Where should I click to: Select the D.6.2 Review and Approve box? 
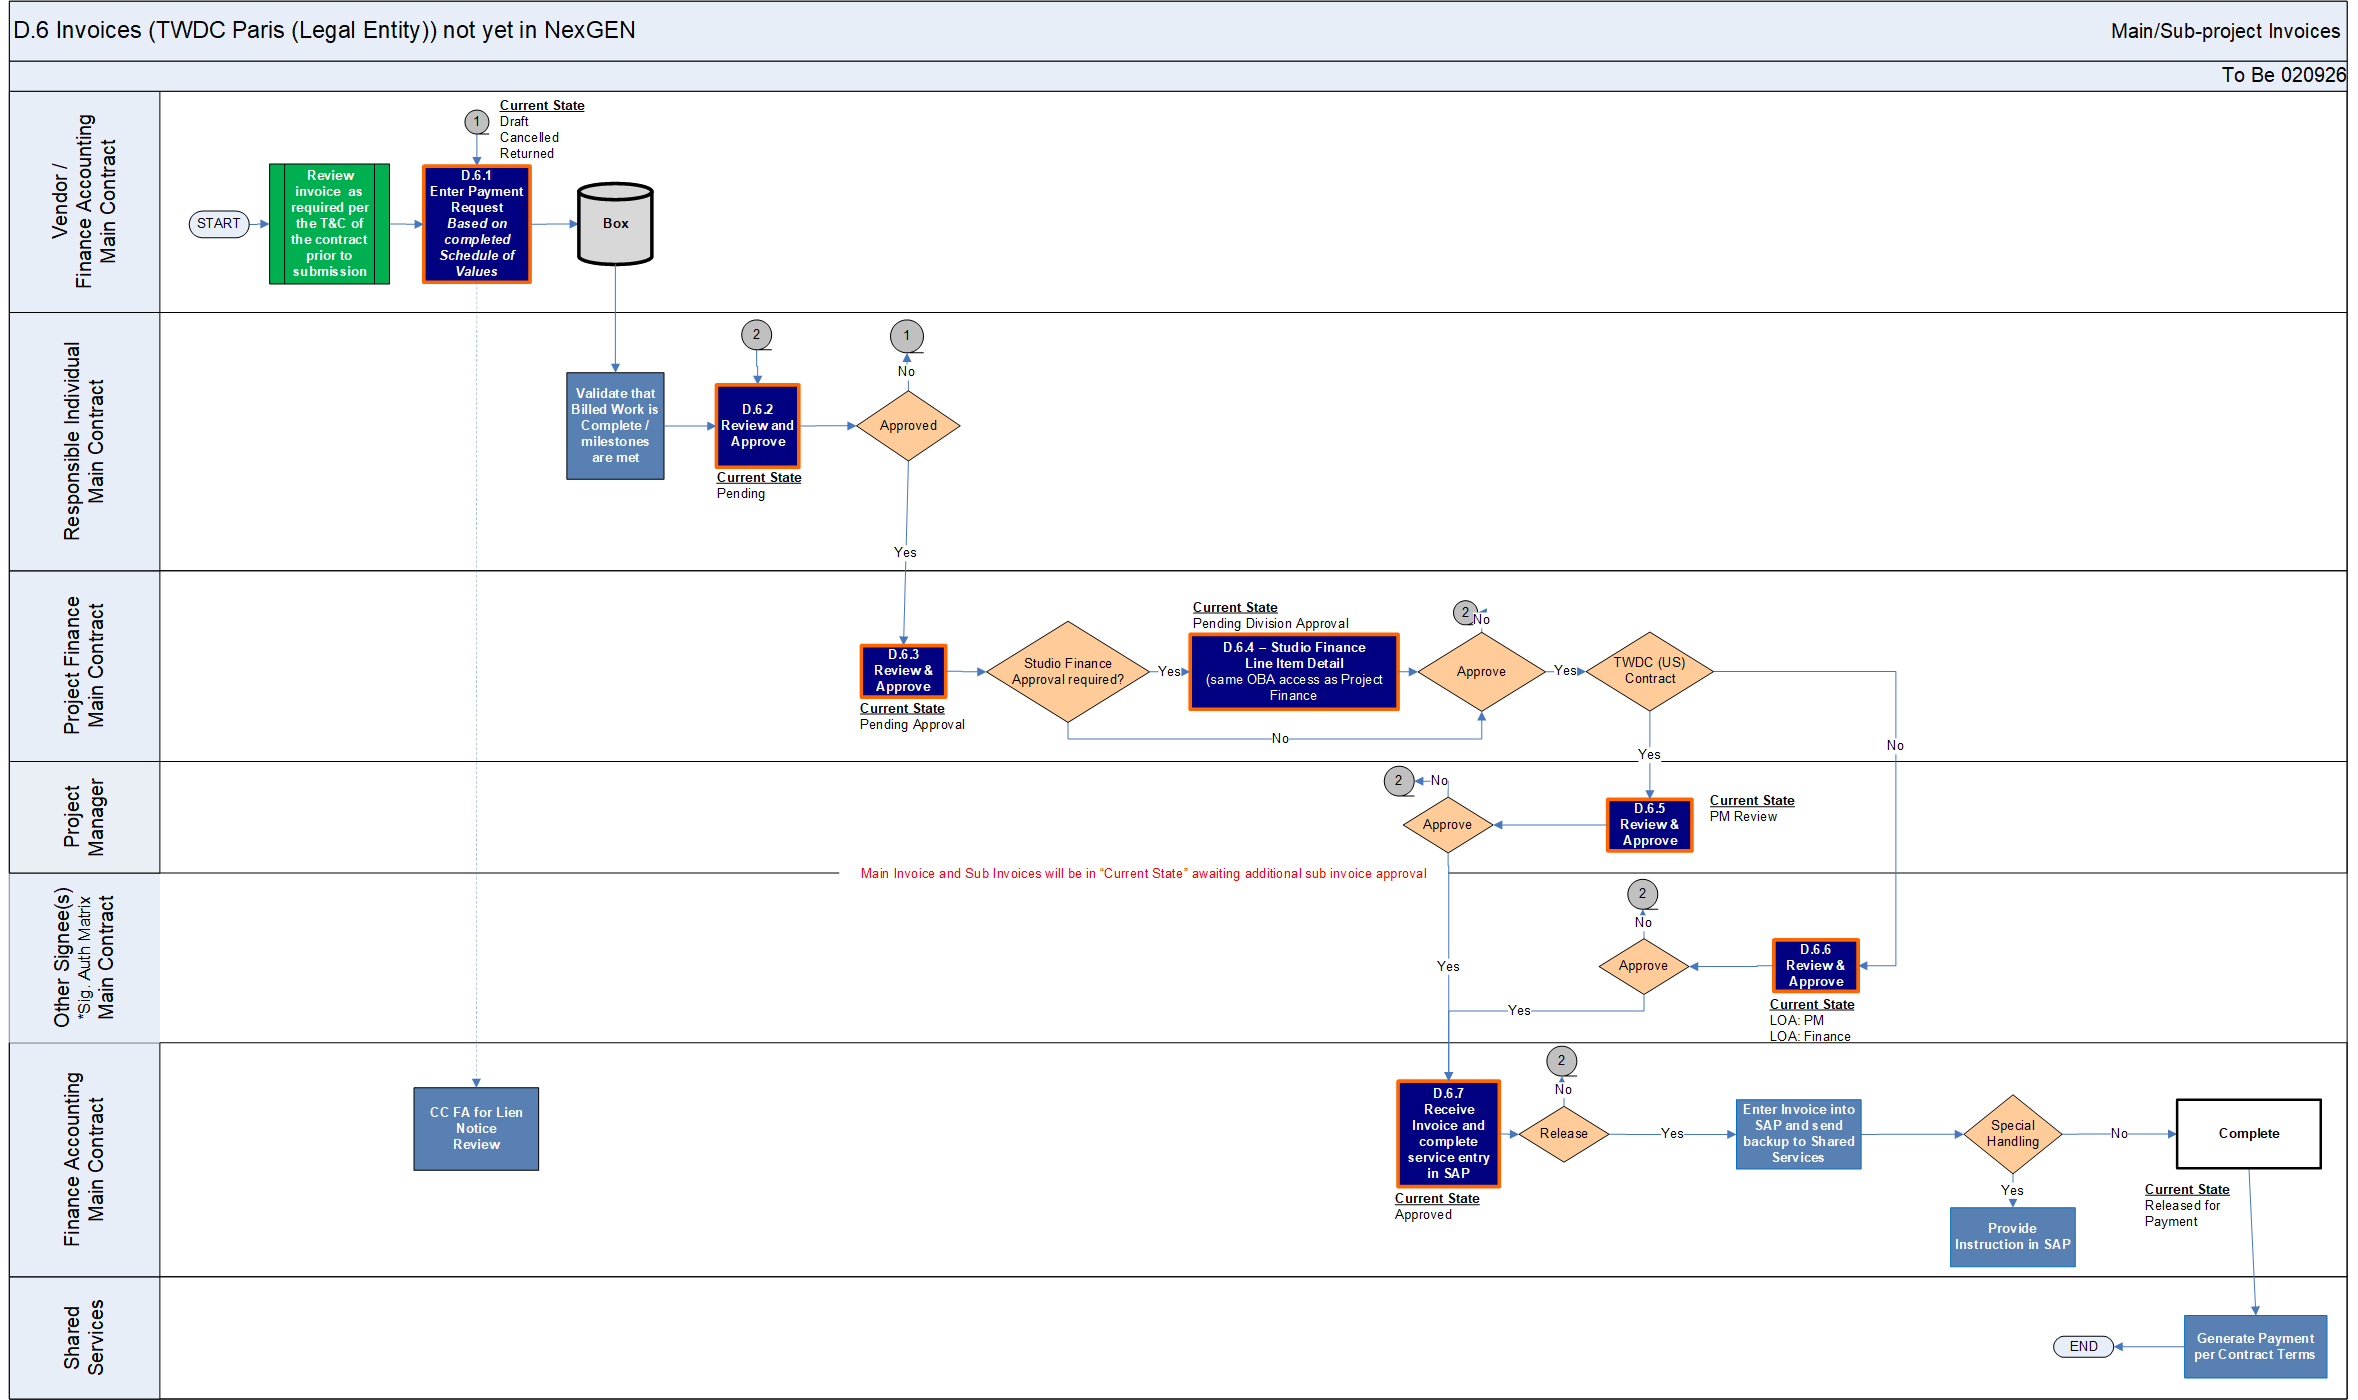pos(757,426)
